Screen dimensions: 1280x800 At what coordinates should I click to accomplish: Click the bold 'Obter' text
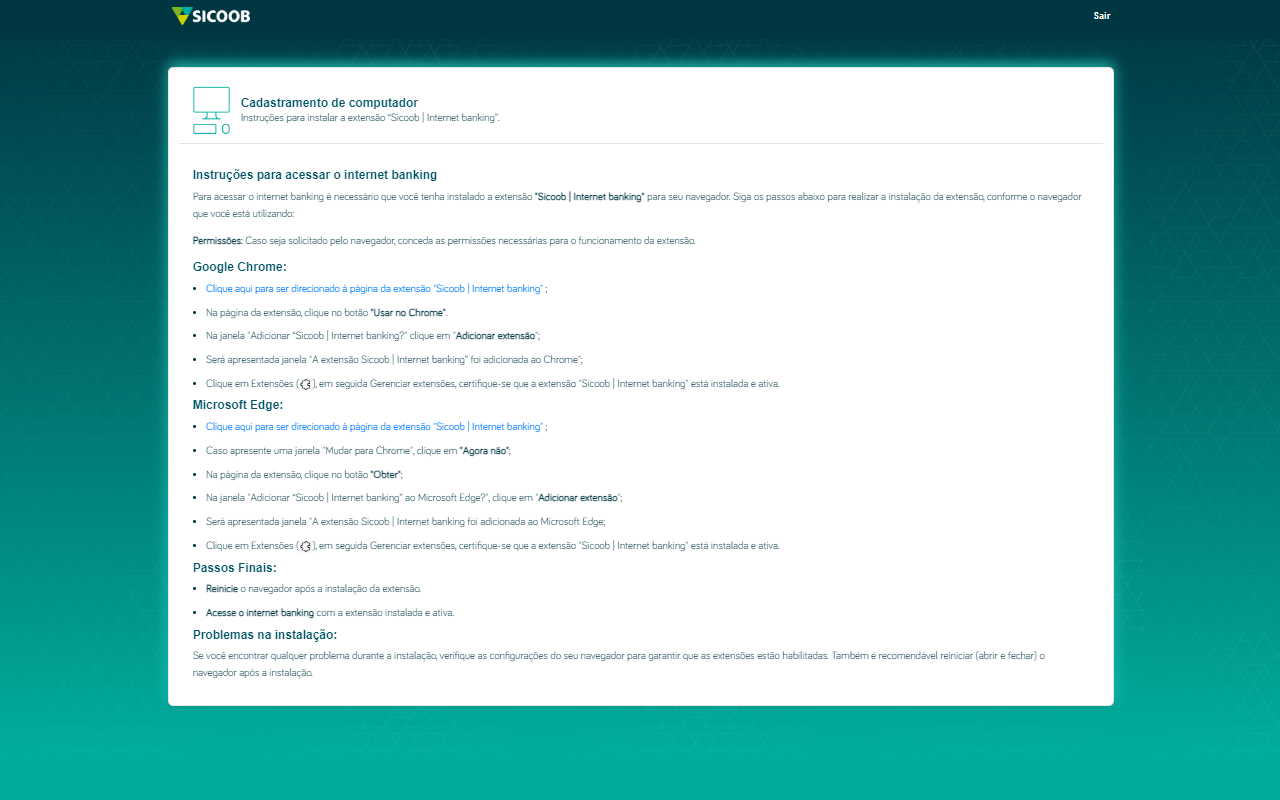coord(386,475)
